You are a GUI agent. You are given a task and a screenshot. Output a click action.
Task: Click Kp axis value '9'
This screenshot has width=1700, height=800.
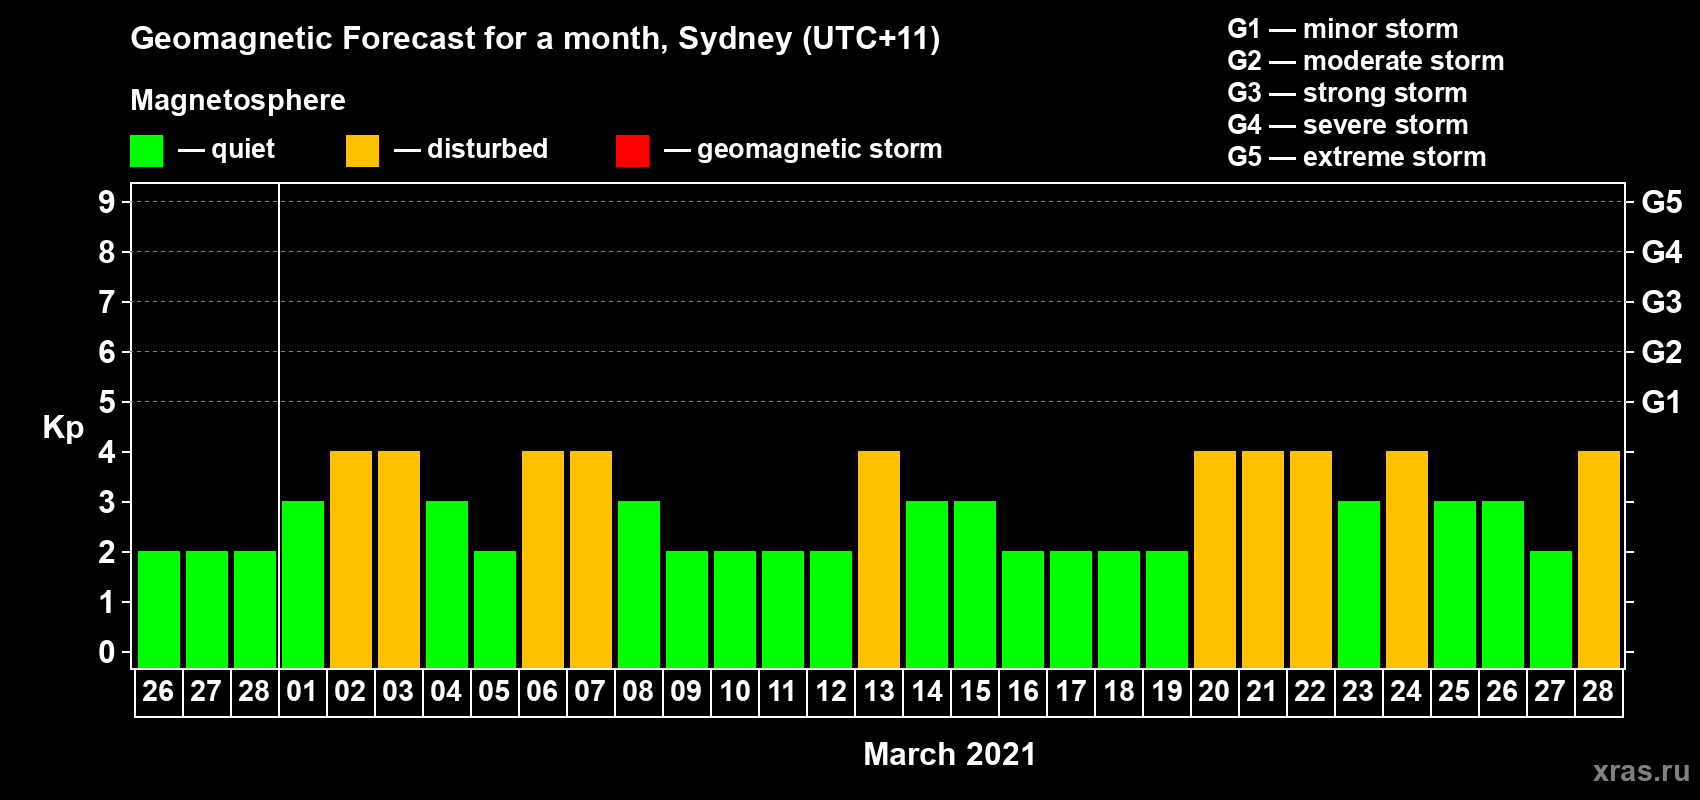tap(107, 202)
